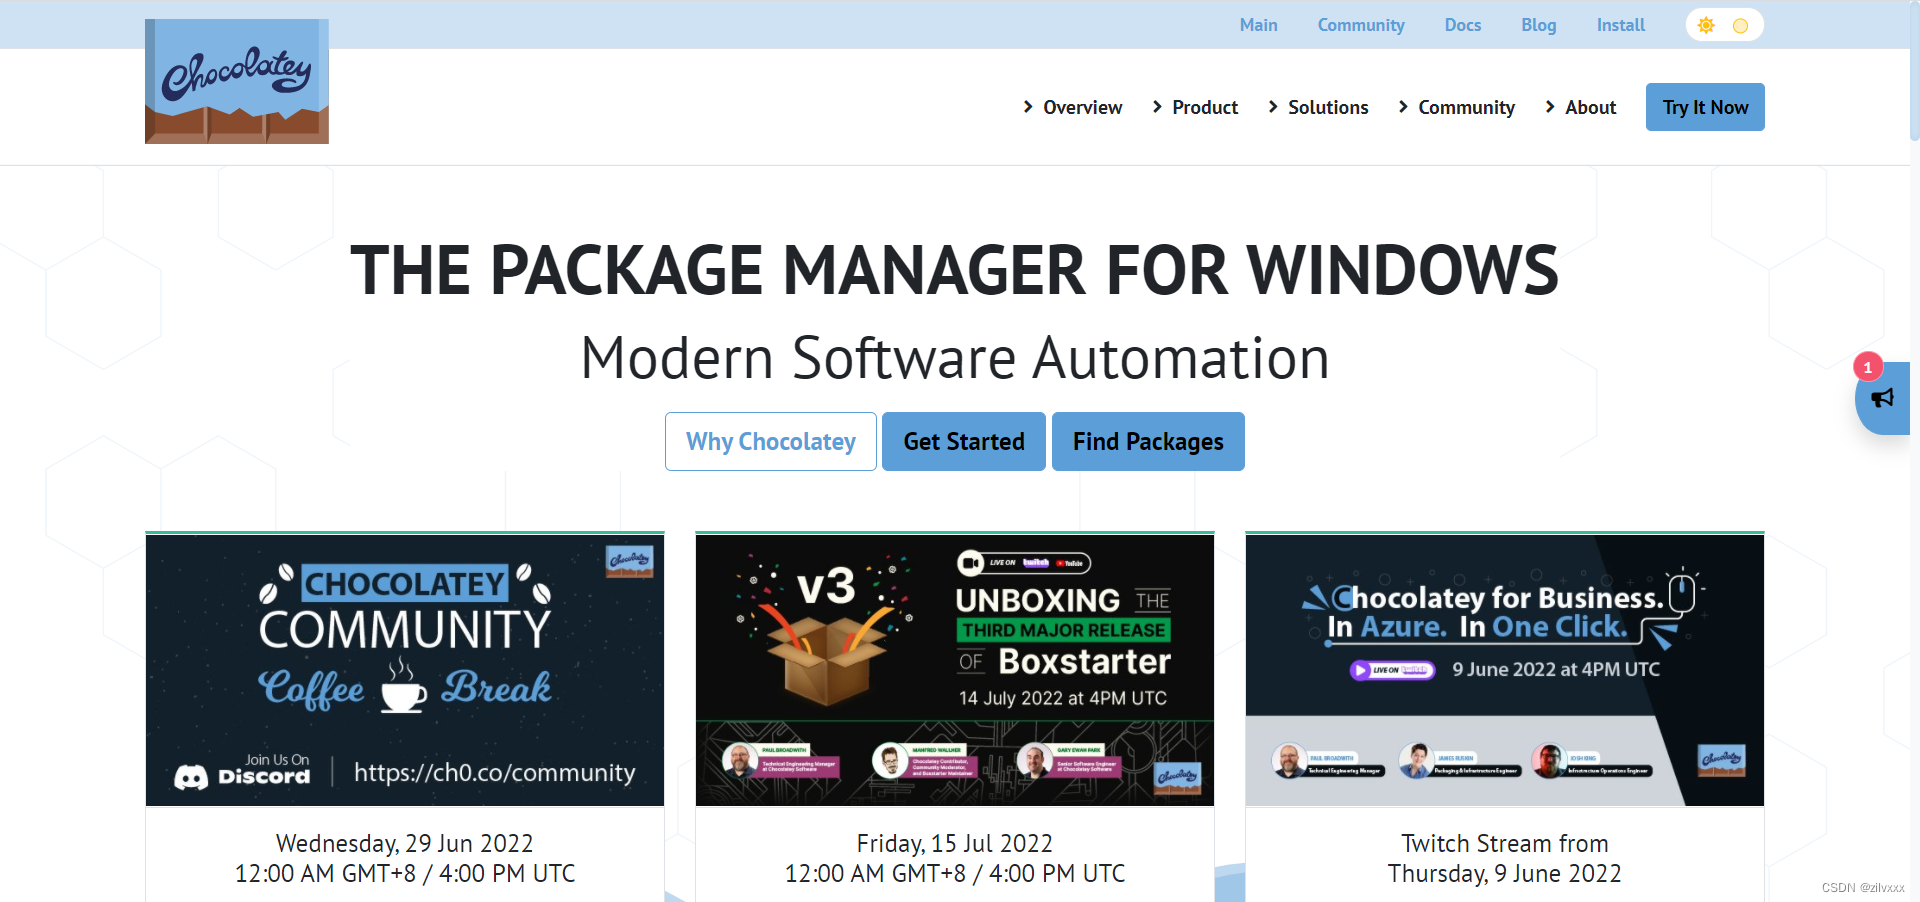
Task: Expand the Overview navigation dropdown
Action: pyautogui.click(x=1072, y=107)
